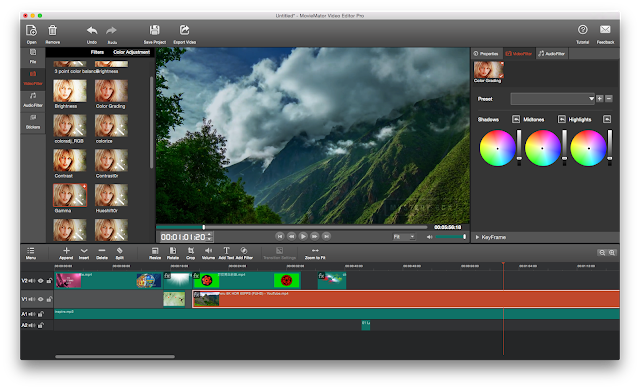
Task: Switch to the Properties tab
Action: (487, 53)
